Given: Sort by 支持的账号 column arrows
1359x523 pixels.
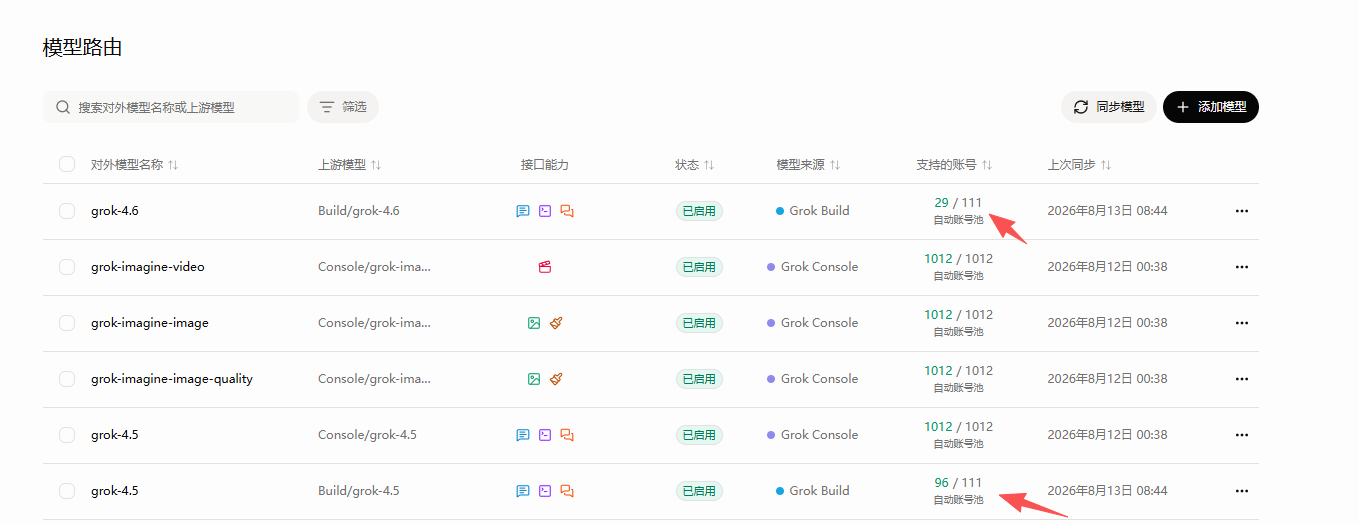Looking at the screenshot, I should [x=986, y=165].
